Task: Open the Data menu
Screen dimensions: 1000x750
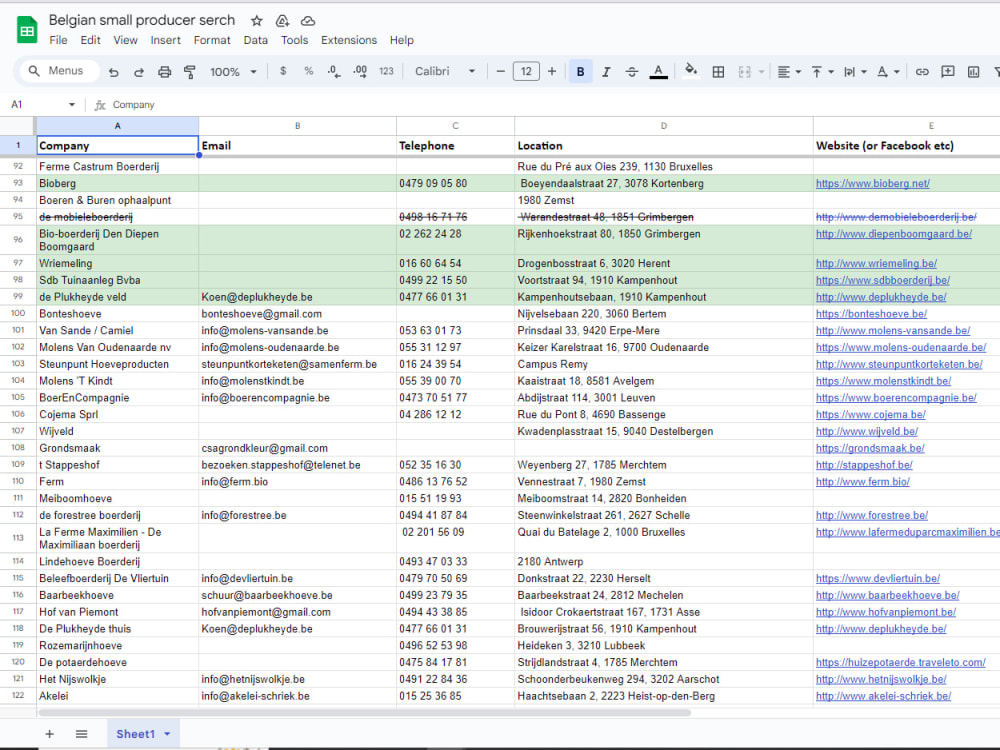Action: 256,40
